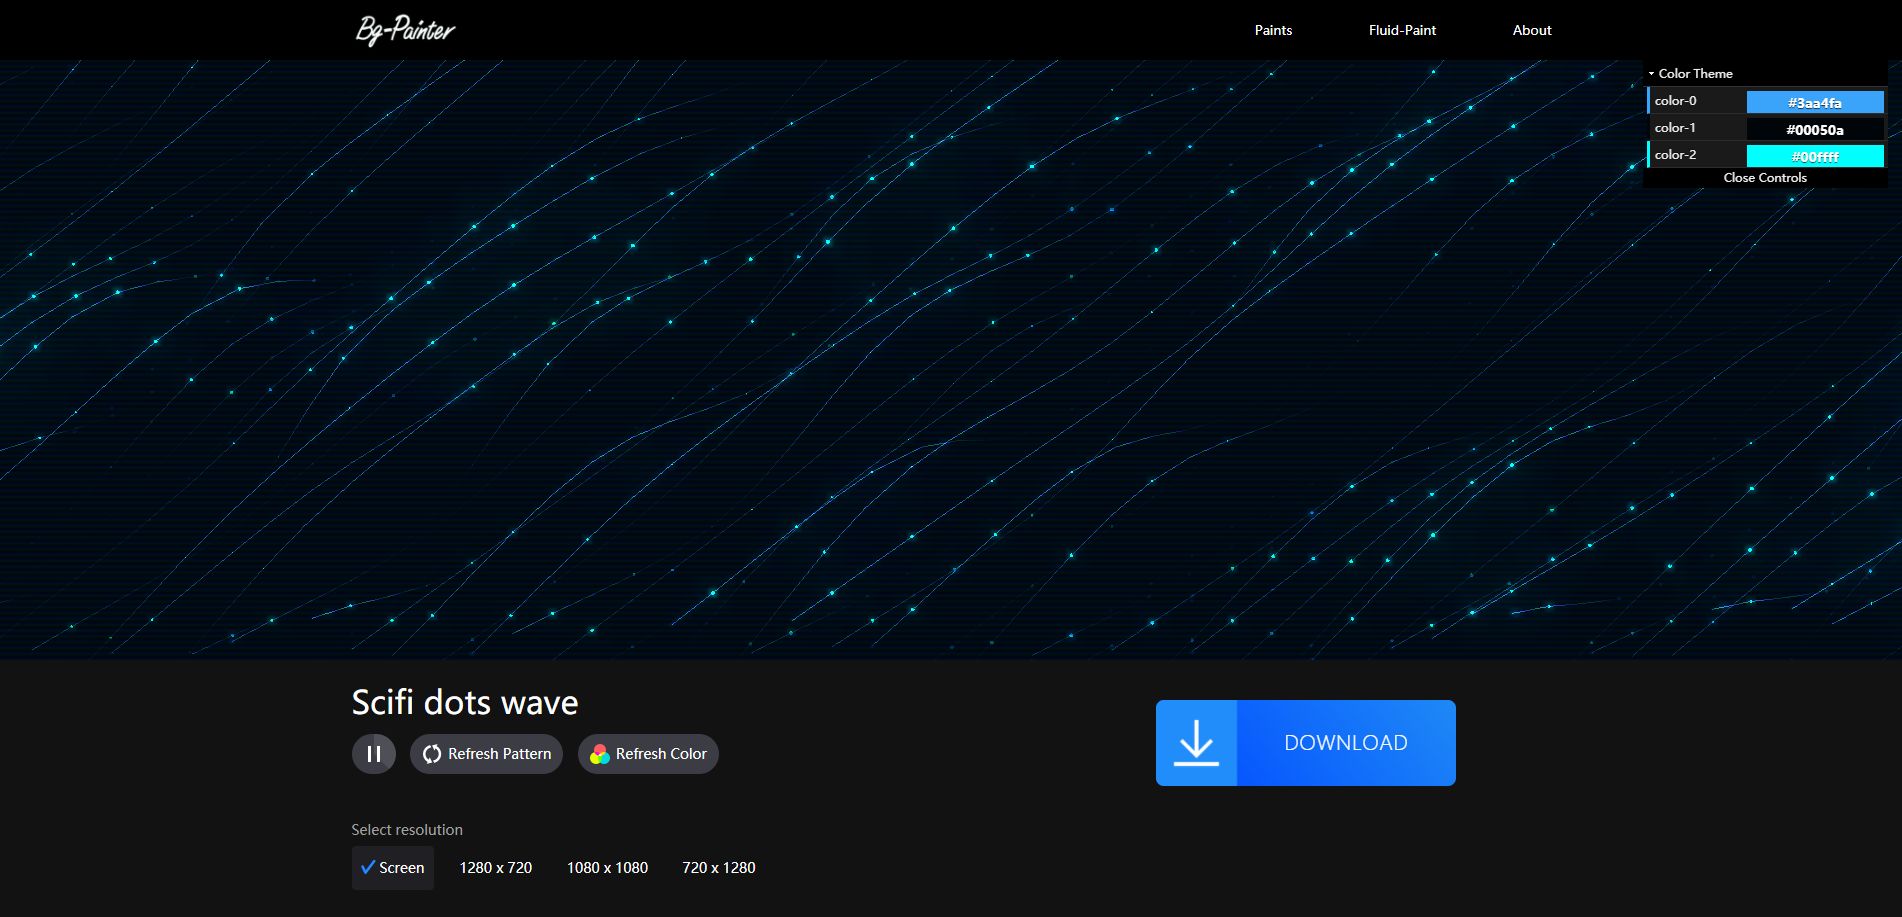Image resolution: width=1902 pixels, height=917 pixels.
Task: Select the 1080 x 1080 resolution
Action: click(607, 868)
